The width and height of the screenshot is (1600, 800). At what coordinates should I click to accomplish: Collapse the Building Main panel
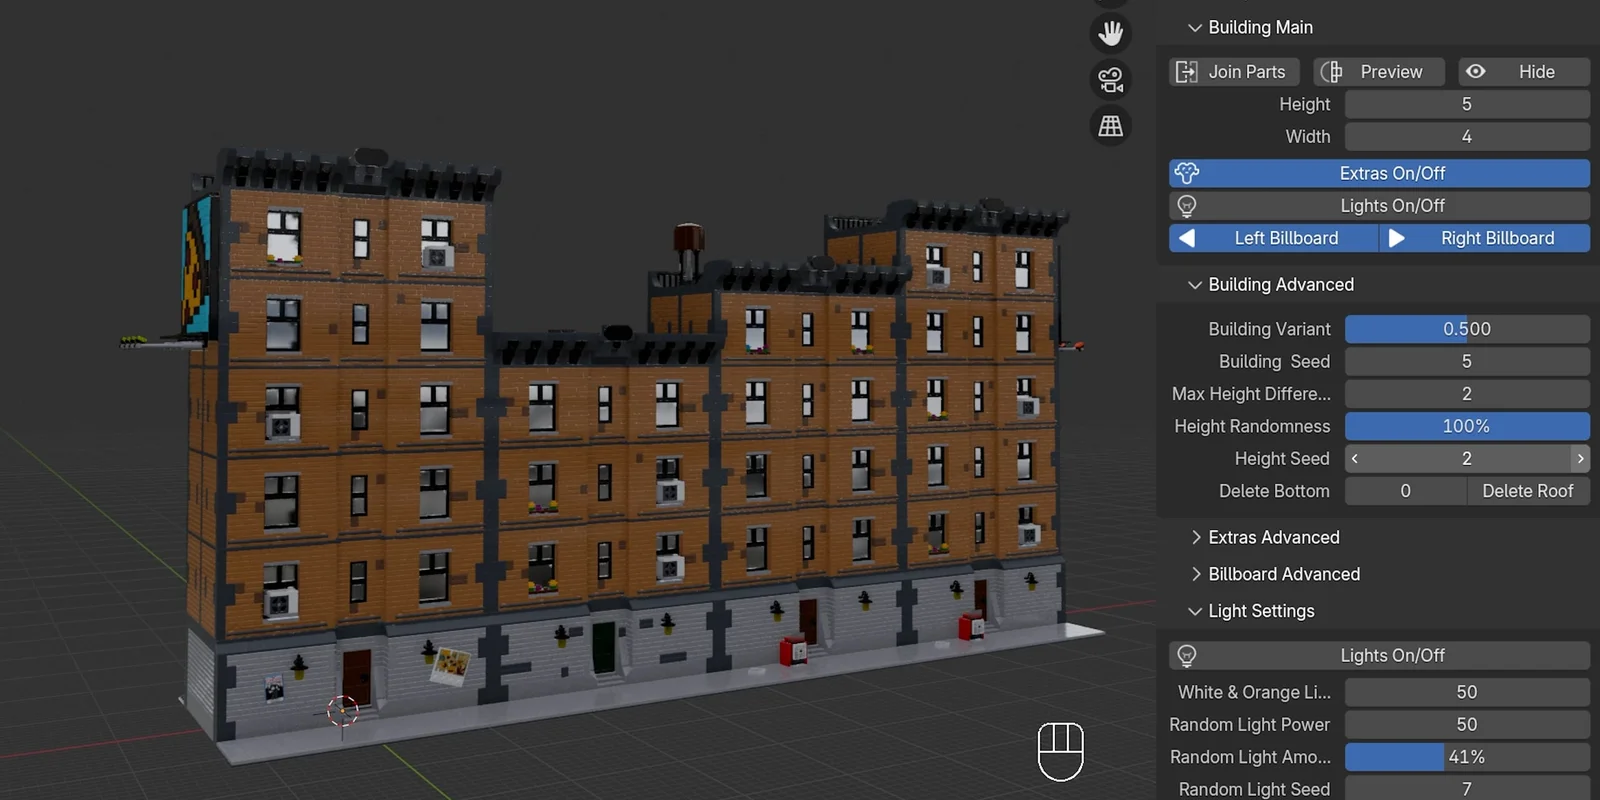1194,28
